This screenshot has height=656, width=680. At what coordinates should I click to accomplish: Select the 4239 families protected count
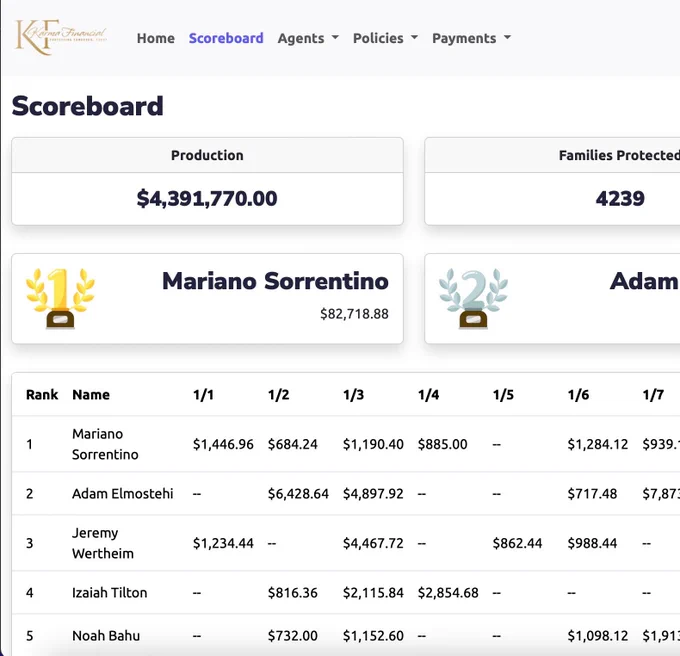620,199
